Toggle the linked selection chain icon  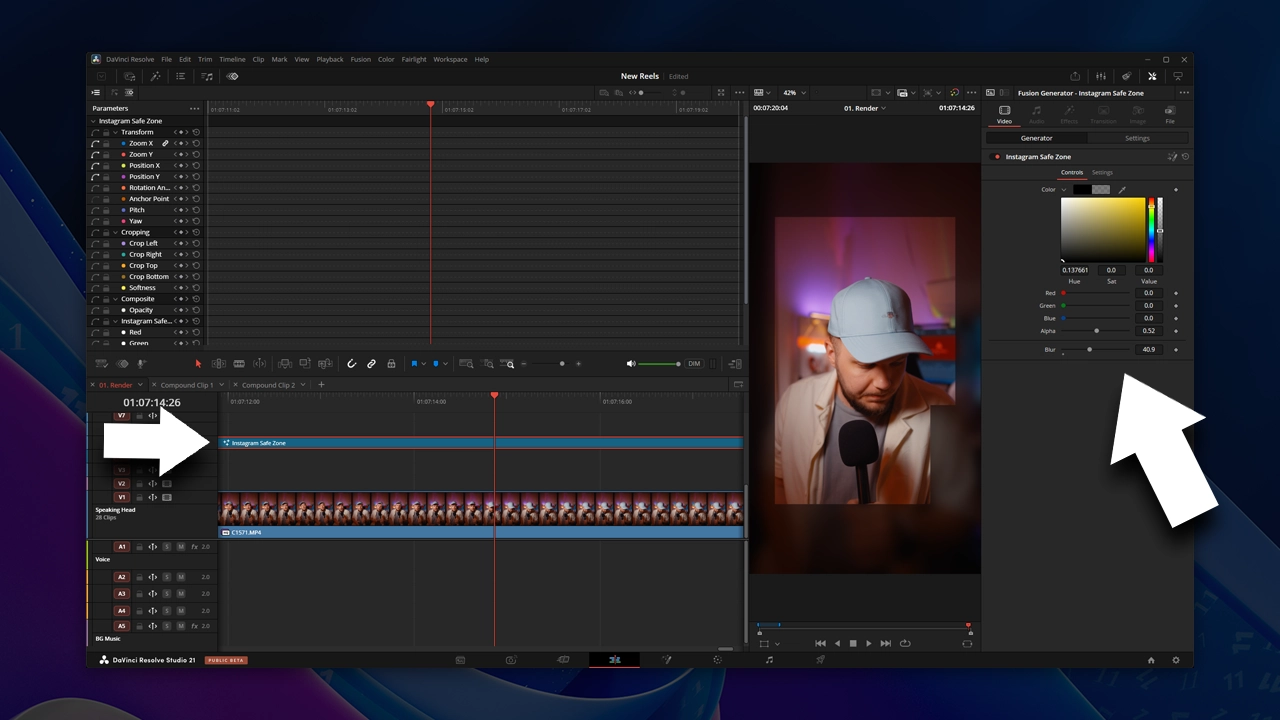click(x=371, y=364)
